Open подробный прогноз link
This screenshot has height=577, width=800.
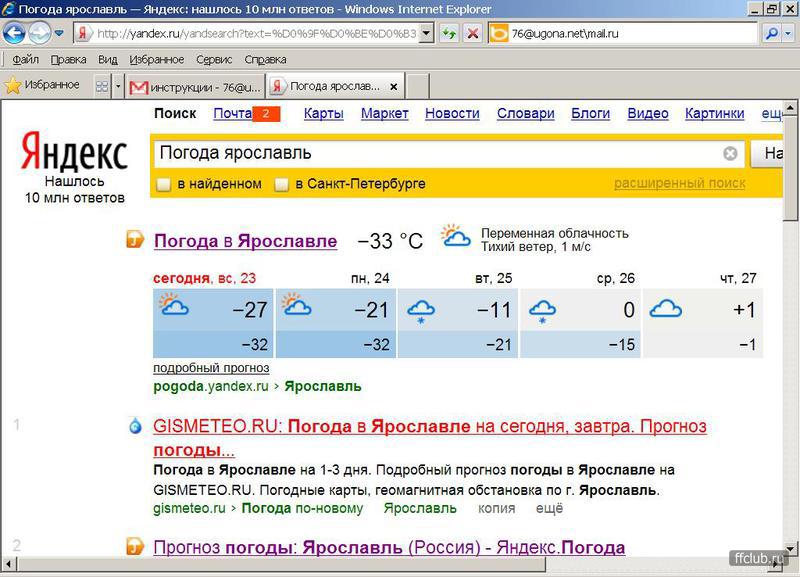coord(211,368)
